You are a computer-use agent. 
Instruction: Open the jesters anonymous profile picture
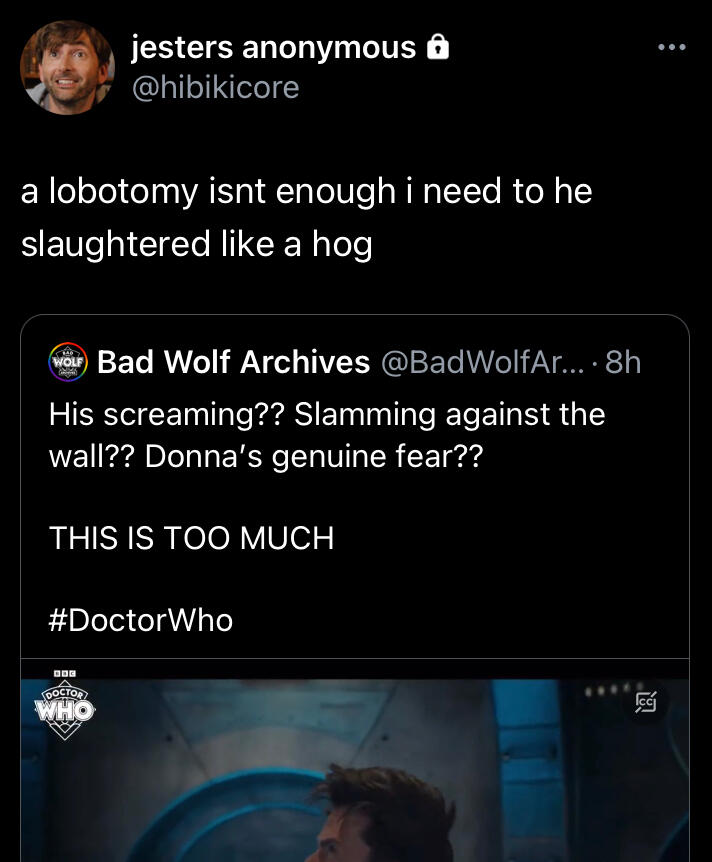pos(67,68)
